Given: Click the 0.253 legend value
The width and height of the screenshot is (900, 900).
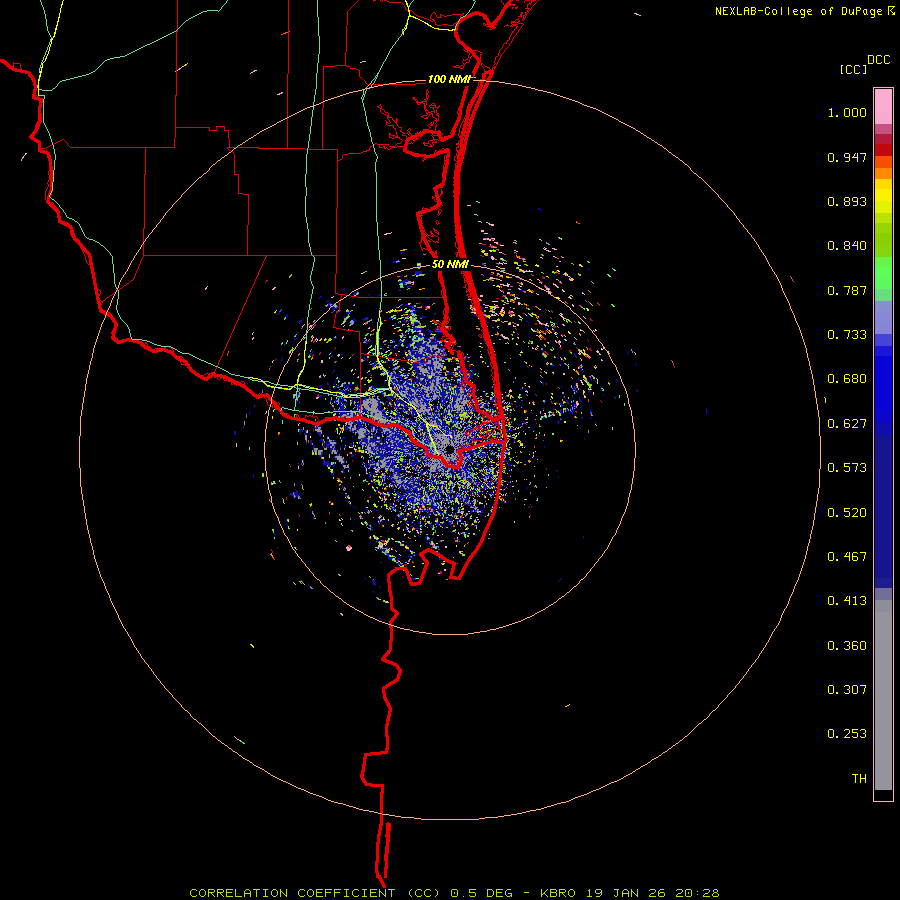Looking at the screenshot, I should 847,734.
